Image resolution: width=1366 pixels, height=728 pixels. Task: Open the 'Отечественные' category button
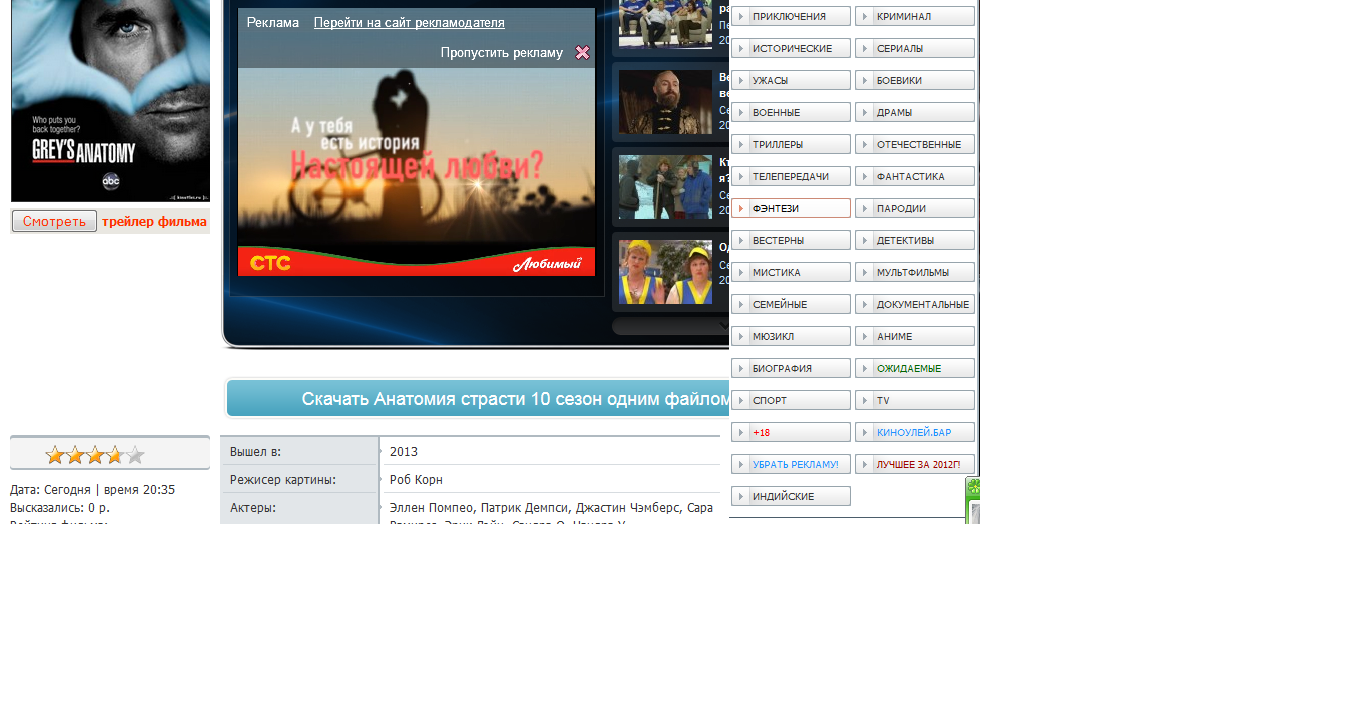click(915, 145)
